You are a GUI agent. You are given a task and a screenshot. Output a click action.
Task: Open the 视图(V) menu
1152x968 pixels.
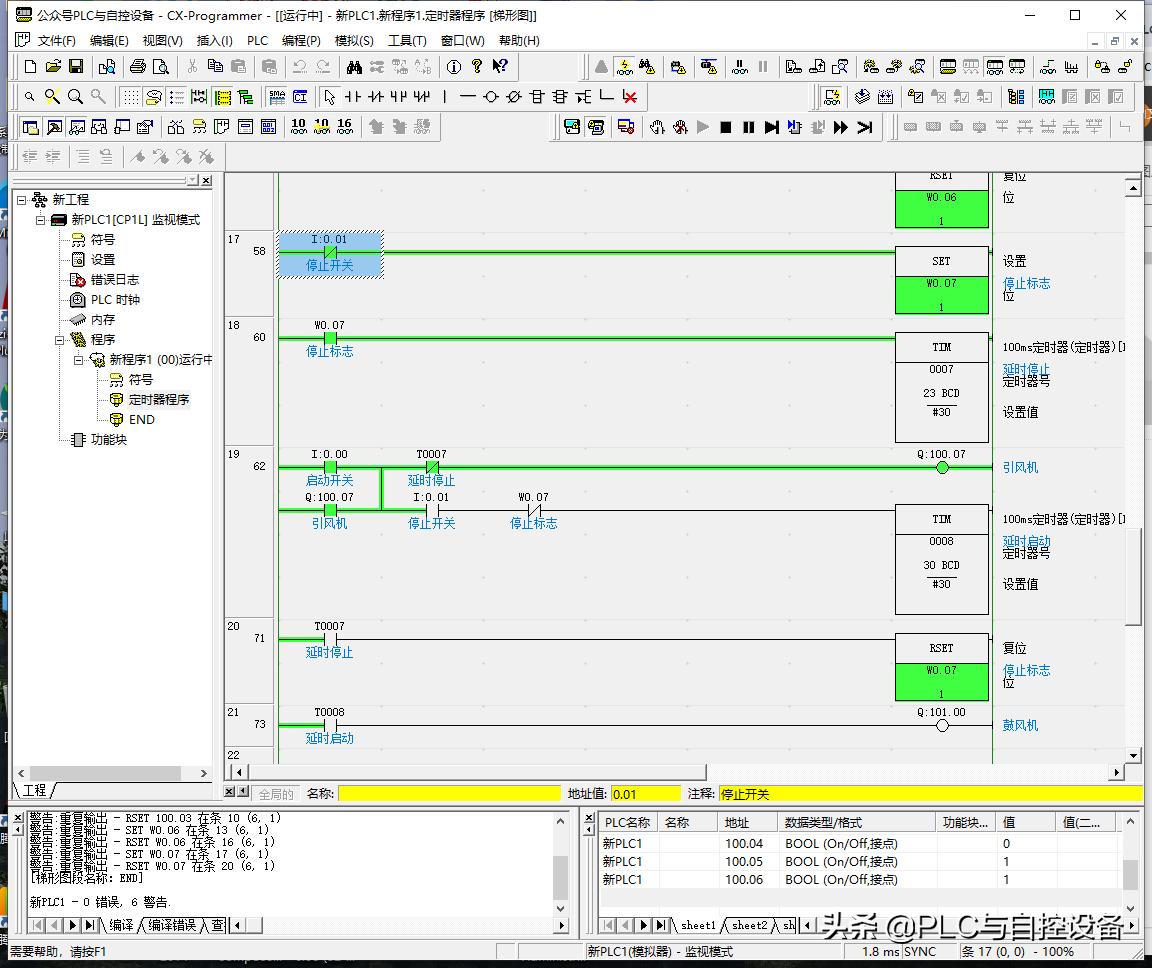(162, 40)
